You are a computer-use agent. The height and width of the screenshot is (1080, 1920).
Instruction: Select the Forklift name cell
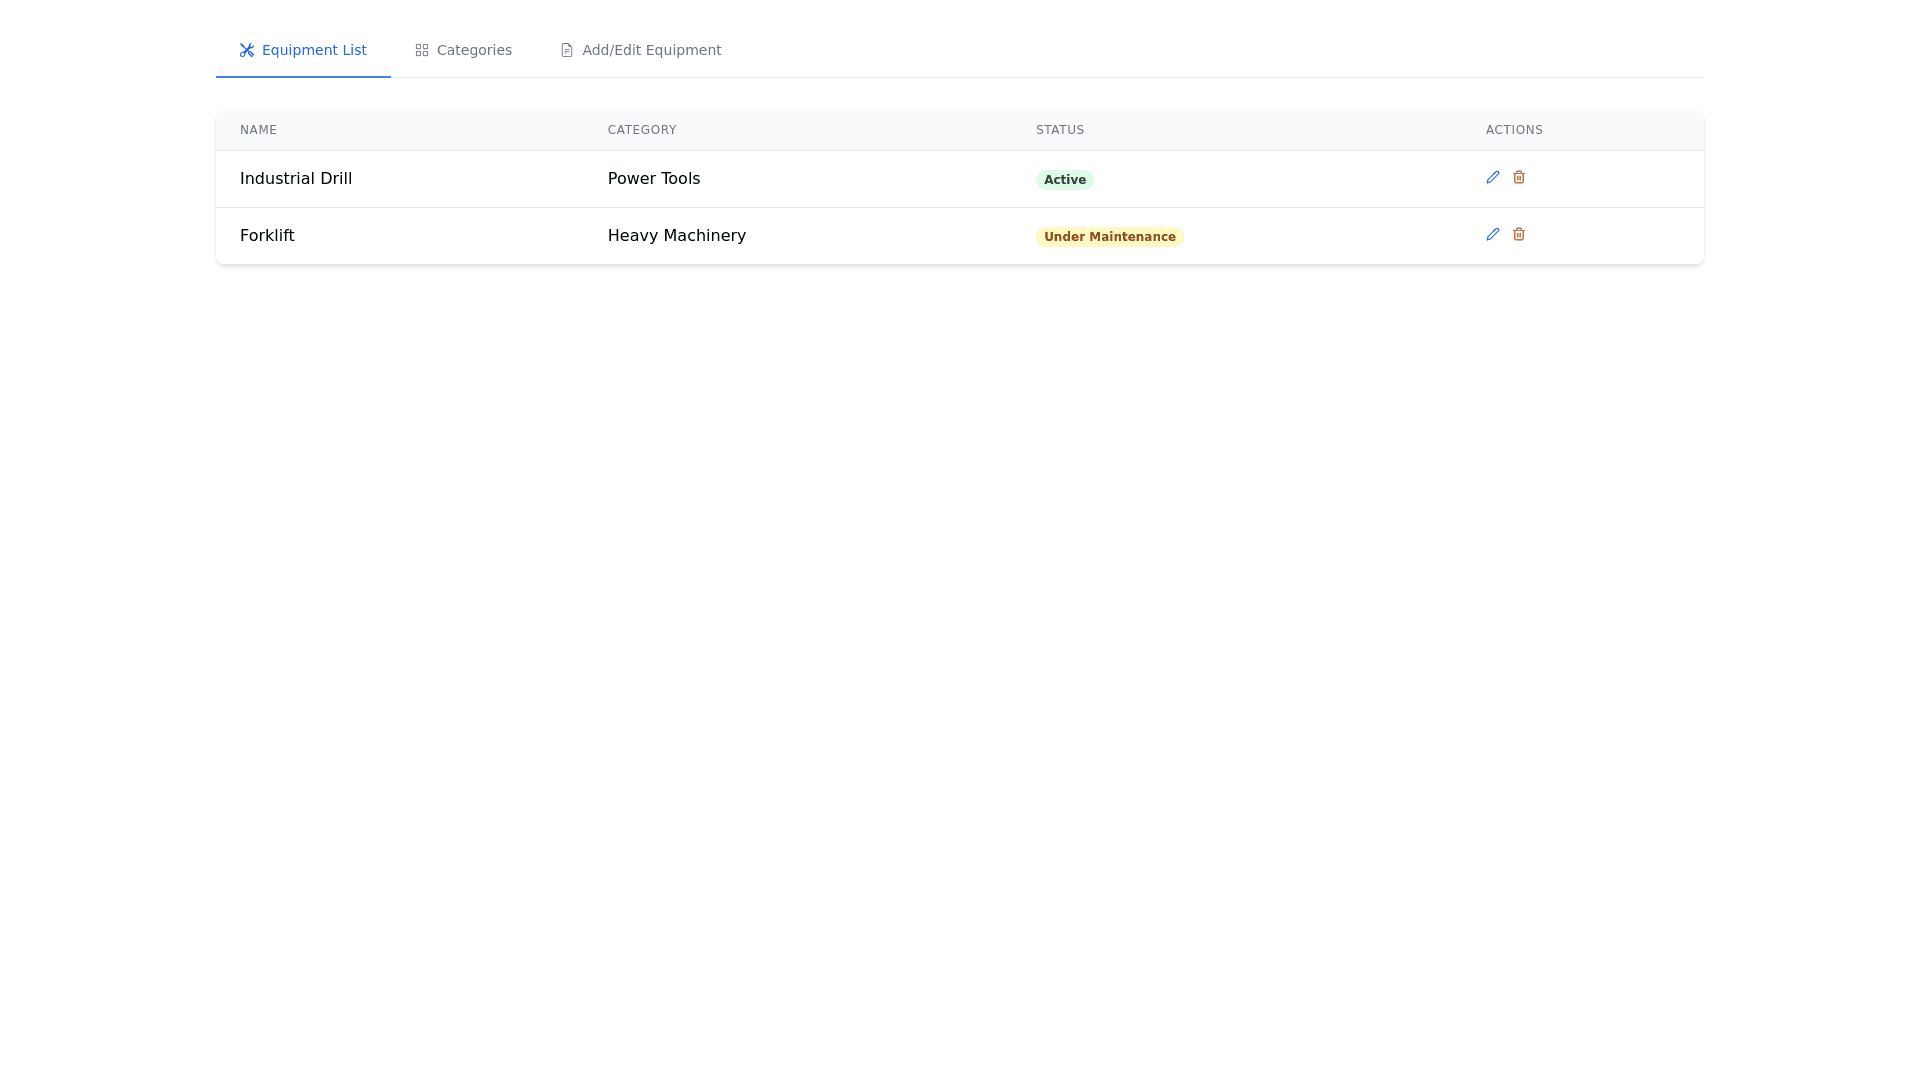(x=267, y=236)
